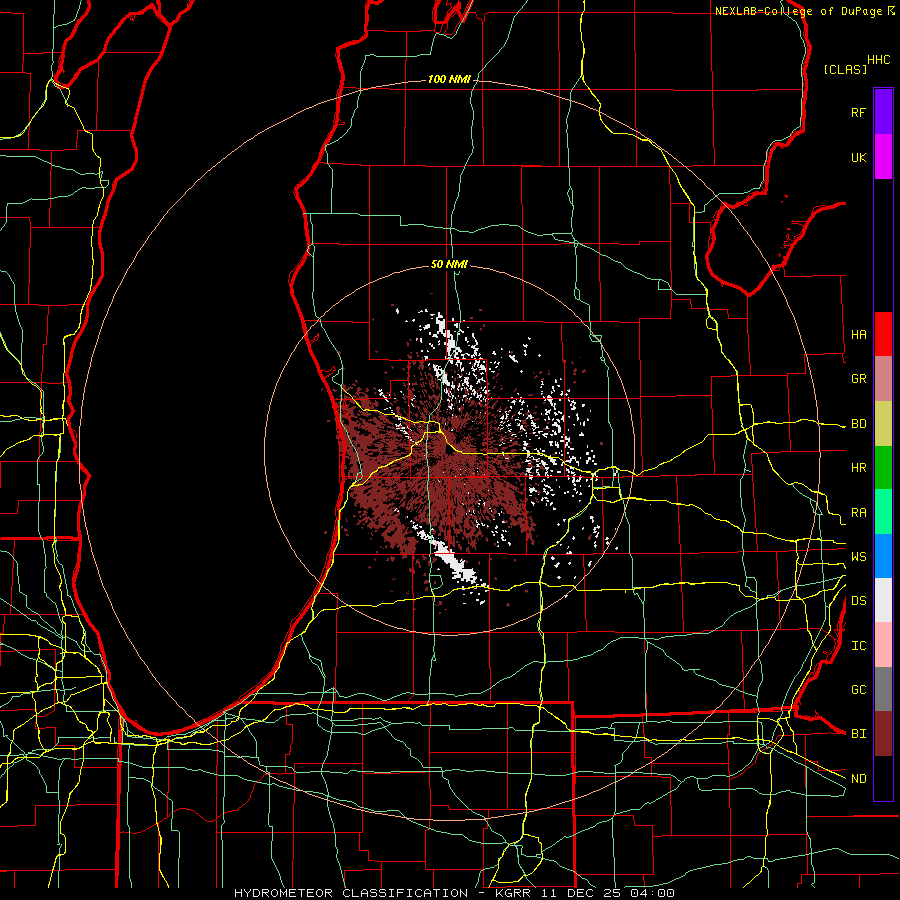Click the 'HHC' product code label
This screenshot has width=900, height=900.
pos(878,60)
